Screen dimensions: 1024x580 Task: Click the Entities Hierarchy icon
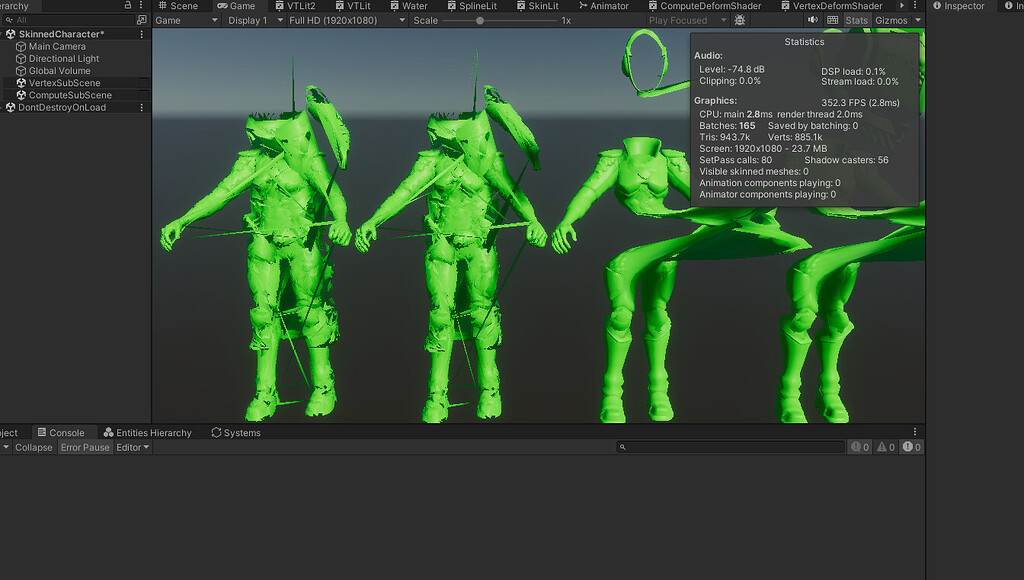108,432
